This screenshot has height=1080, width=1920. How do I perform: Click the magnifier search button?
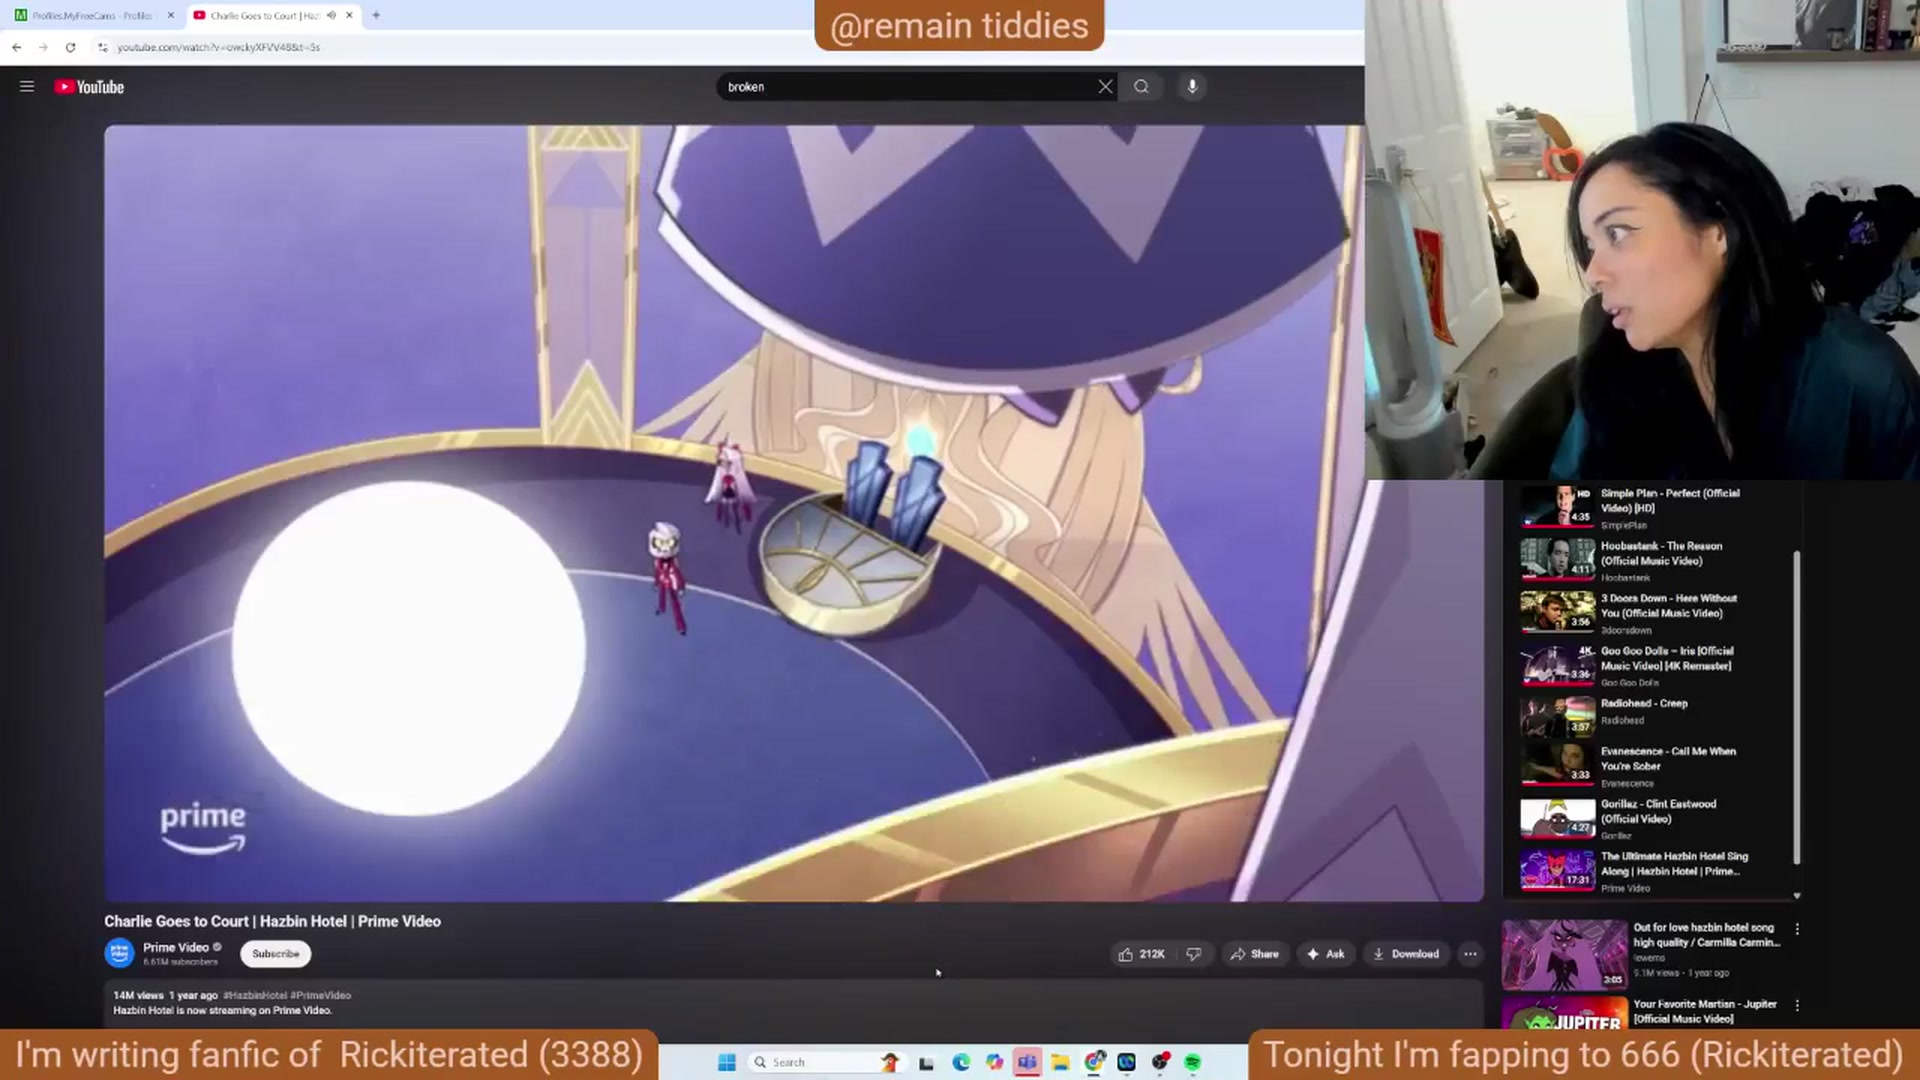coord(1141,87)
